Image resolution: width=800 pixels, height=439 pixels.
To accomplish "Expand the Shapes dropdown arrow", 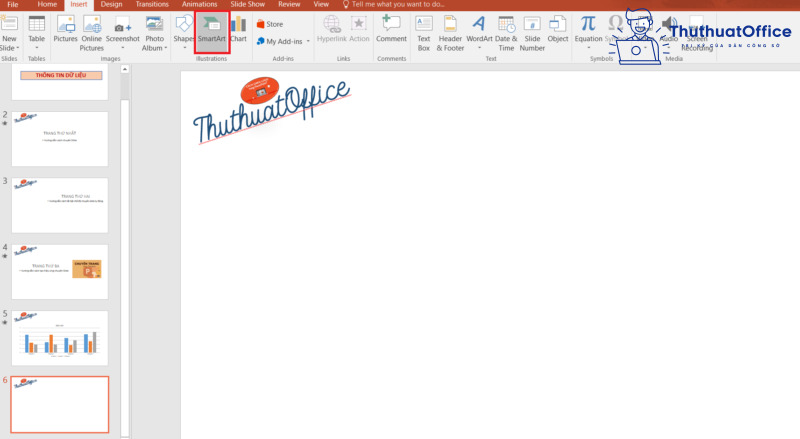I will click(184, 48).
